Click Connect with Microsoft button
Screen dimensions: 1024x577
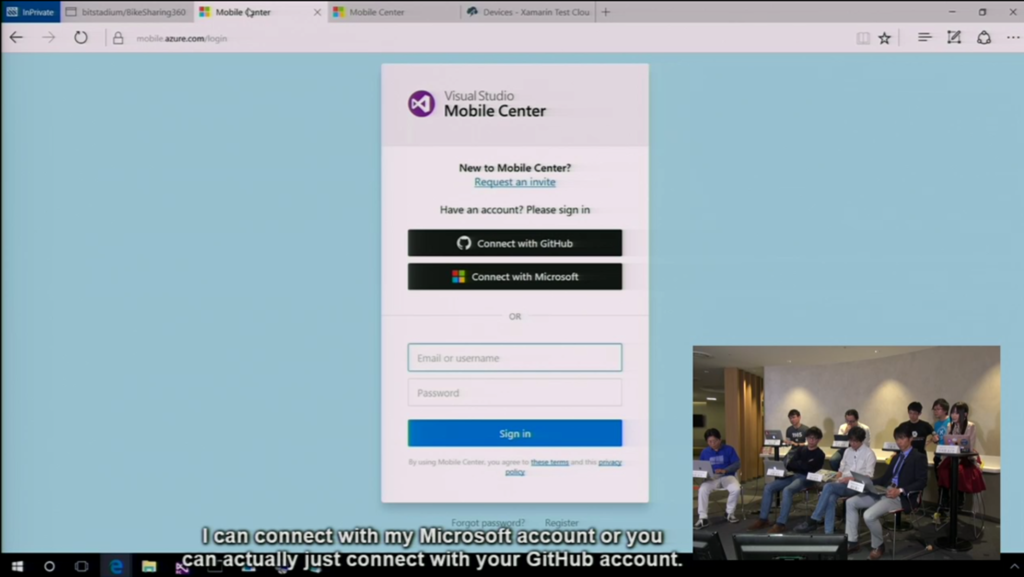[x=515, y=277]
